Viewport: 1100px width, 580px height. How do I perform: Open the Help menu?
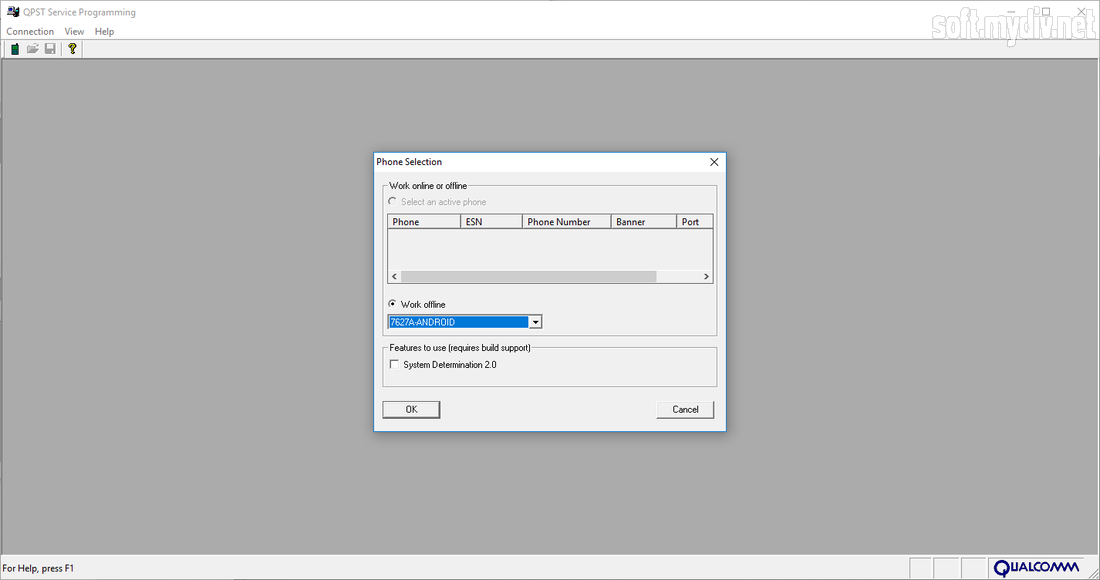pyautogui.click(x=105, y=32)
